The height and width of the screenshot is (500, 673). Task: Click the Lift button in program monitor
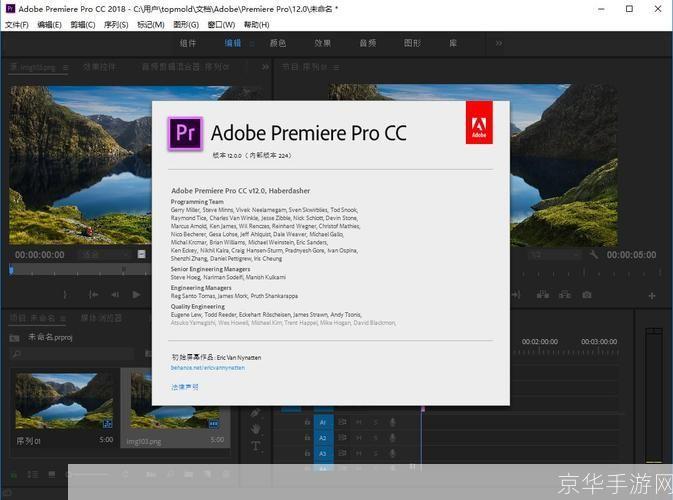pyautogui.click(x=543, y=295)
